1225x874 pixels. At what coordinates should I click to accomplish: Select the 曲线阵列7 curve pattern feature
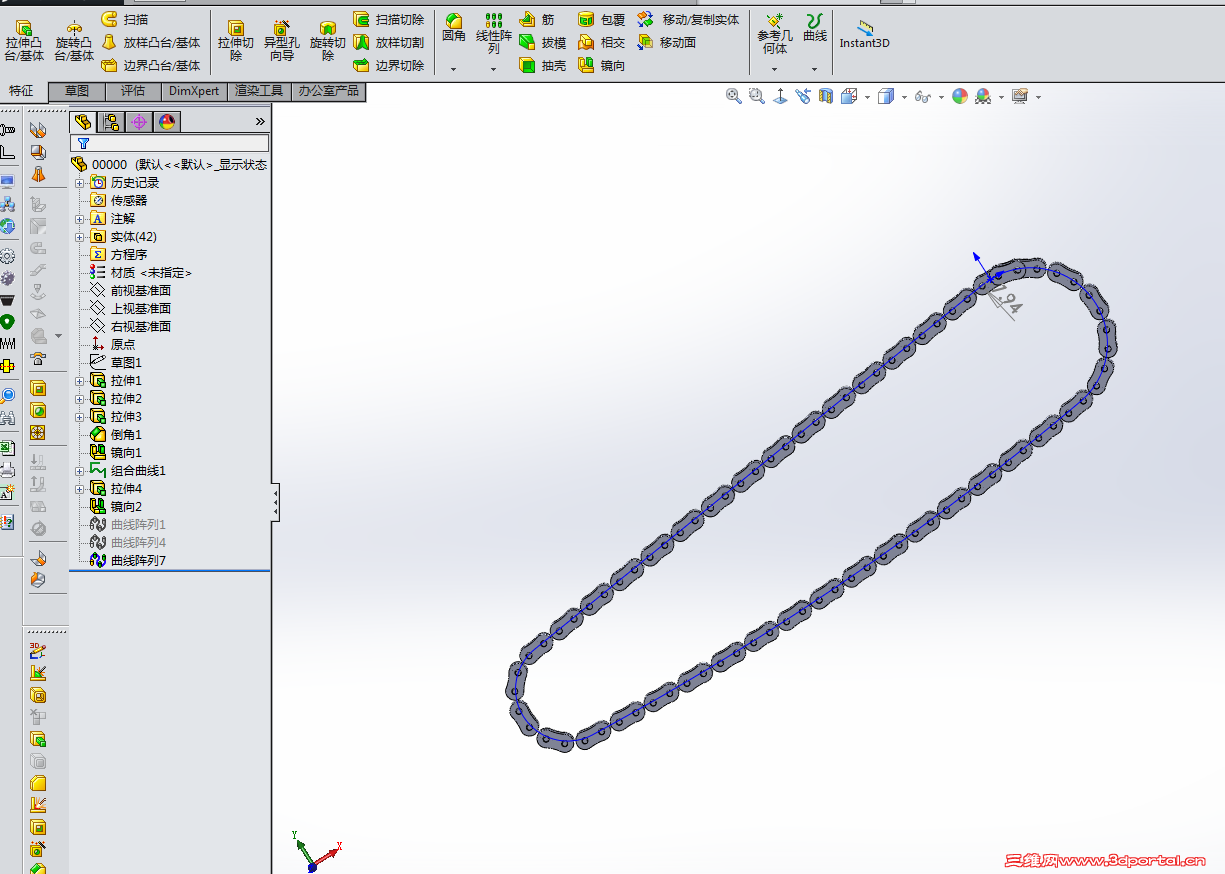(128, 561)
